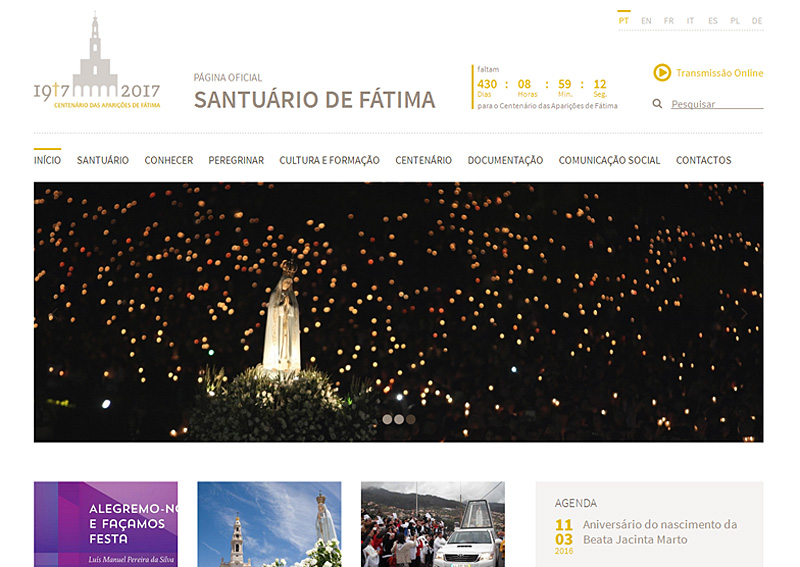
Task: Click the 'PÁGINA OFICIAL' label
Action: (228, 78)
